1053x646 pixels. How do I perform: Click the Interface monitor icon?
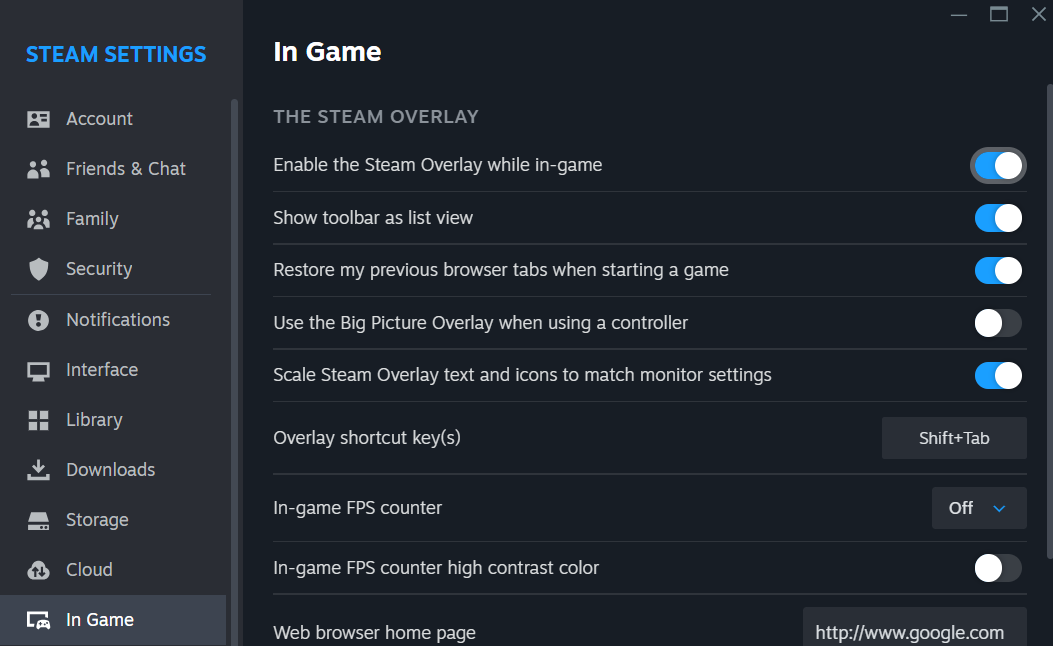(39, 370)
